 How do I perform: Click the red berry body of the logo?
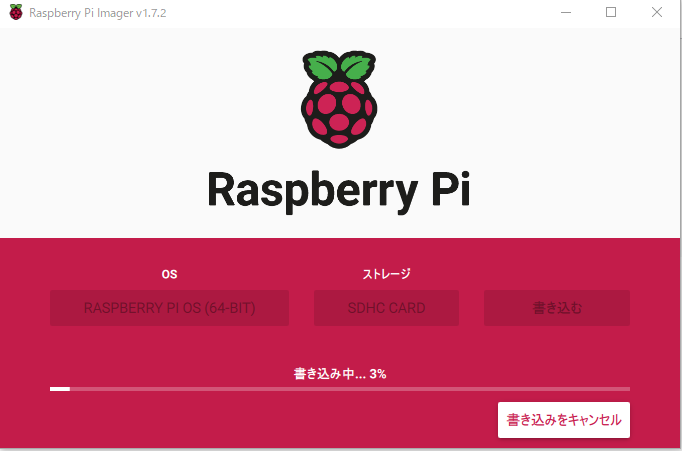click(339, 114)
